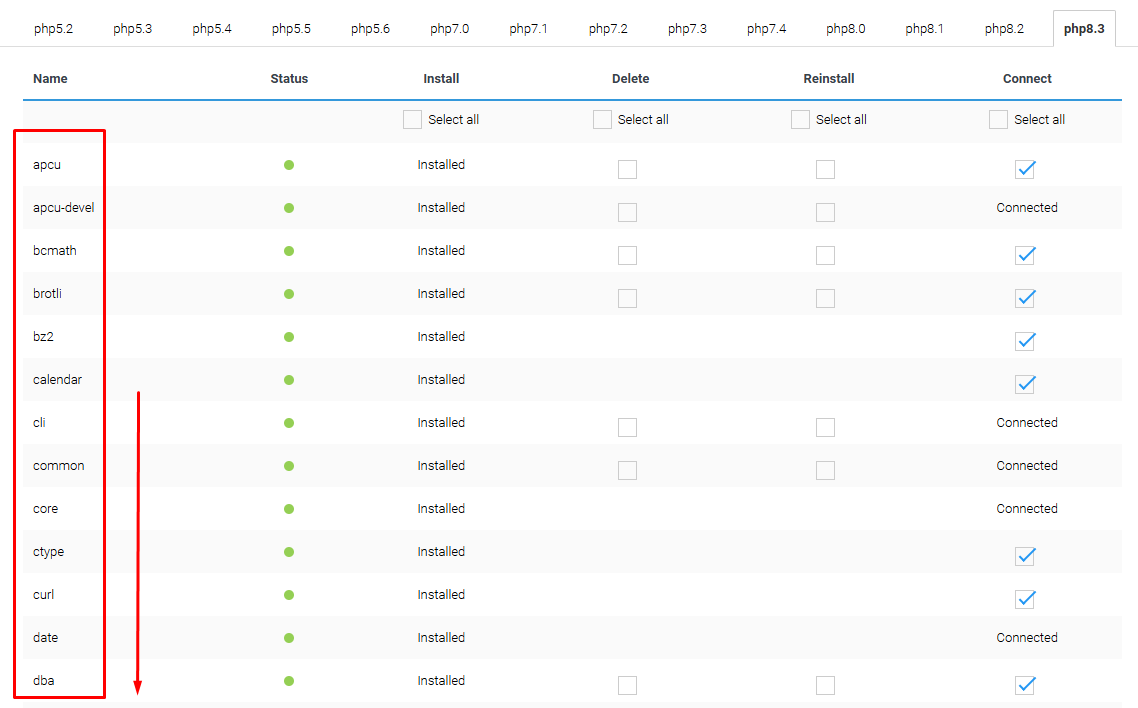Screen dimensions: 1138x708
Task: Select the calendar extension name
Action: 57,379
